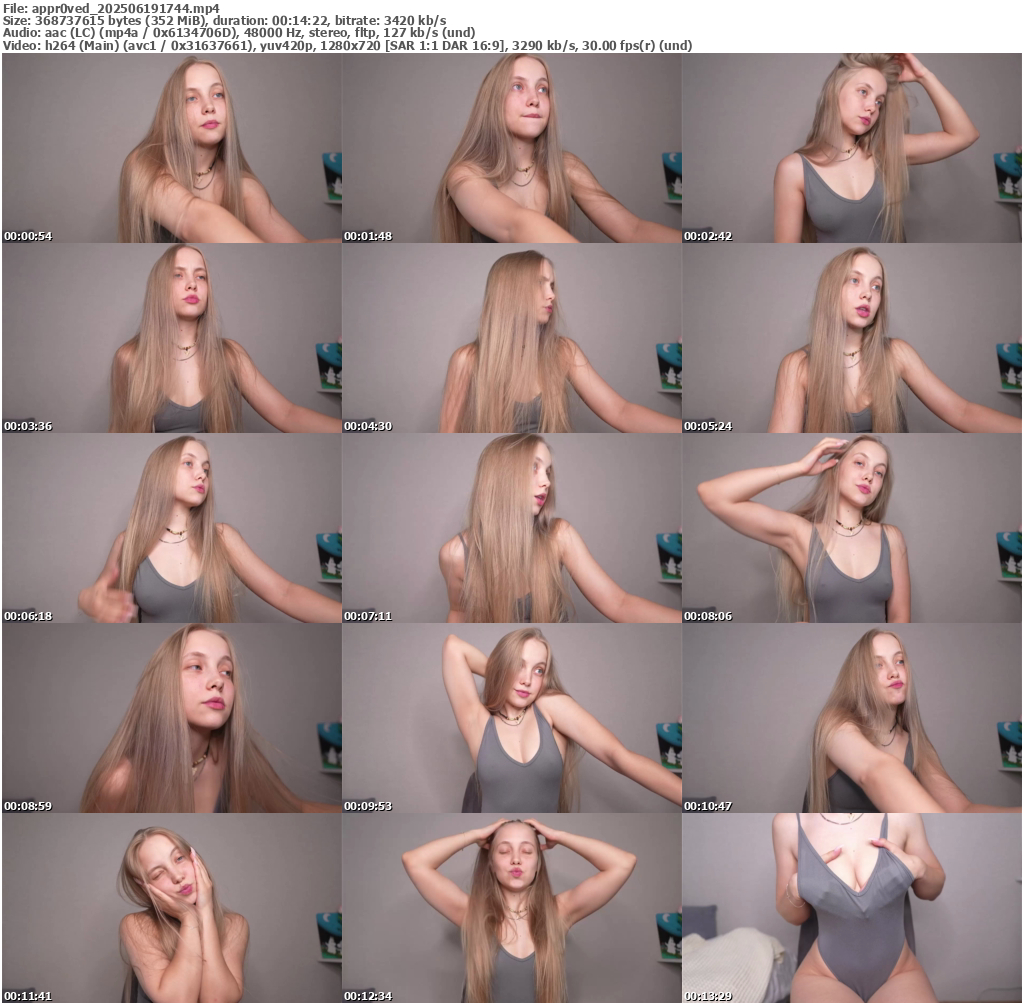
Task: Open the frame at 00:08:59
Action: tap(172, 718)
